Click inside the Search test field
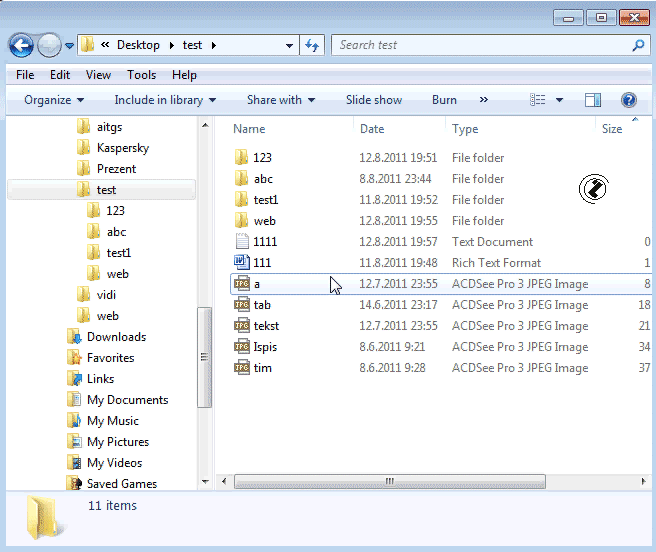This screenshot has height=552, width=656. [x=480, y=45]
